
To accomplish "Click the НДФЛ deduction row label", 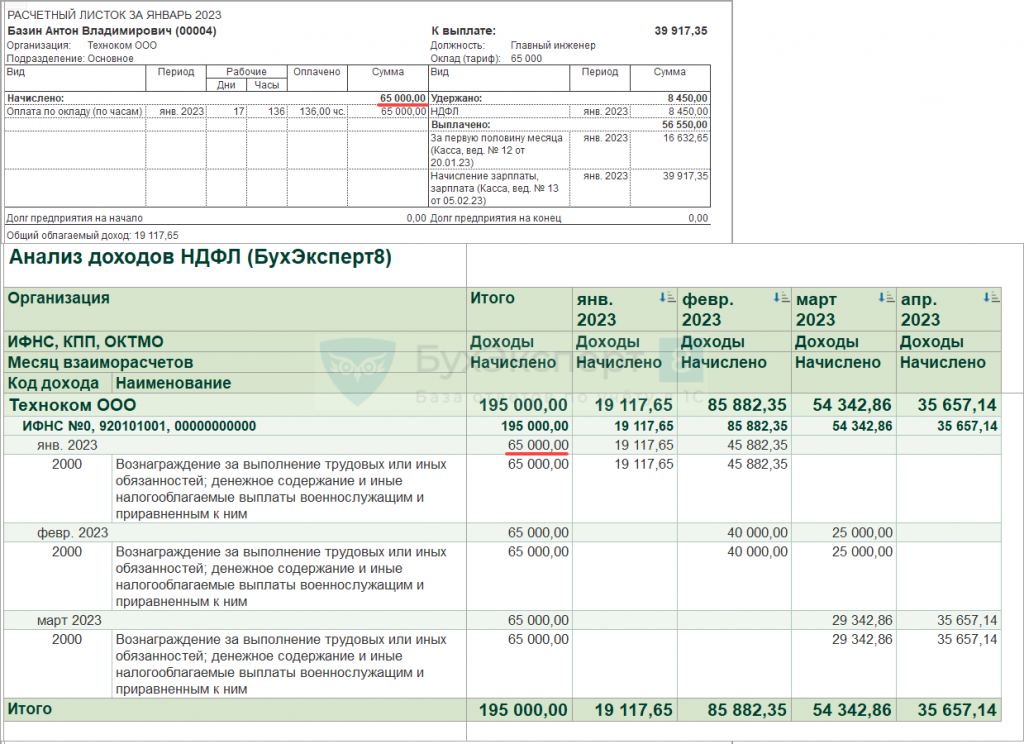I will tap(445, 112).
